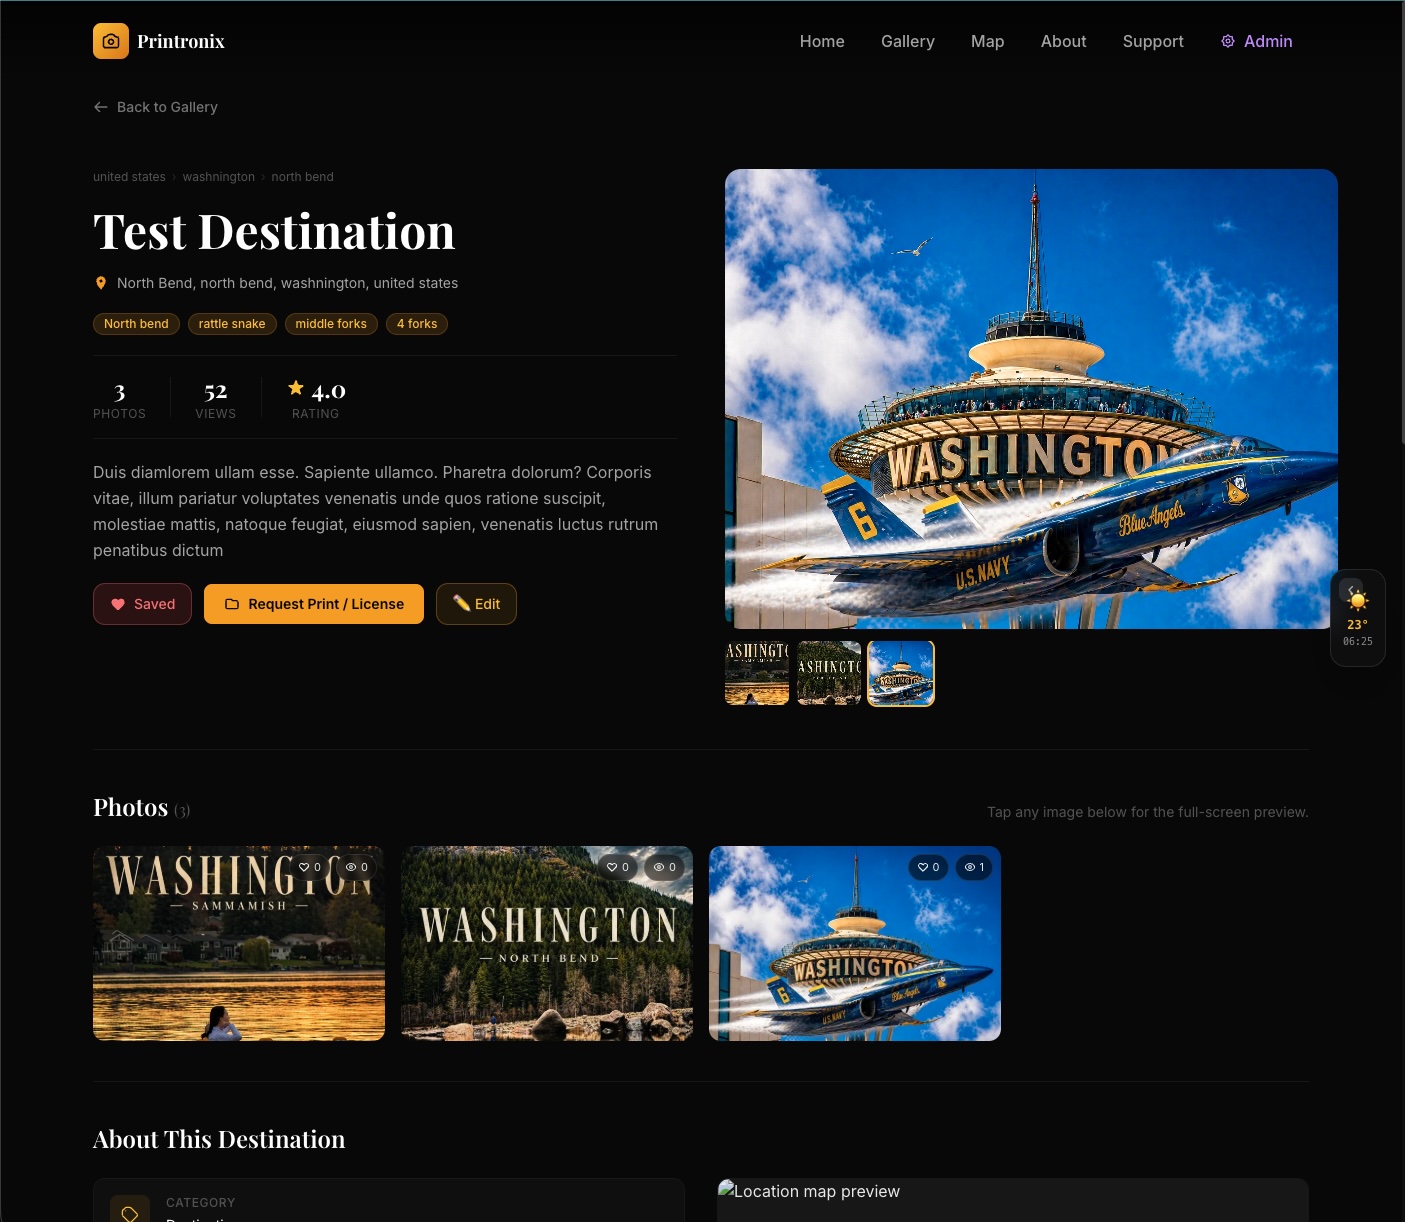Image resolution: width=1405 pixels, height=1222 pixels.
Task: Select the 'rattle snake' tag
Action: (x=232, y=324)
